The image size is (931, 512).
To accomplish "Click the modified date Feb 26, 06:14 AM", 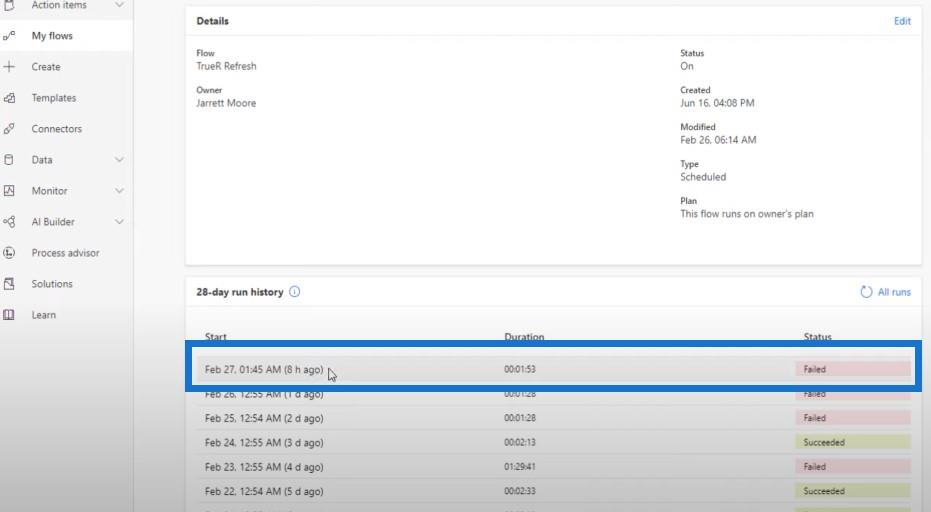I will coord(718,140).
